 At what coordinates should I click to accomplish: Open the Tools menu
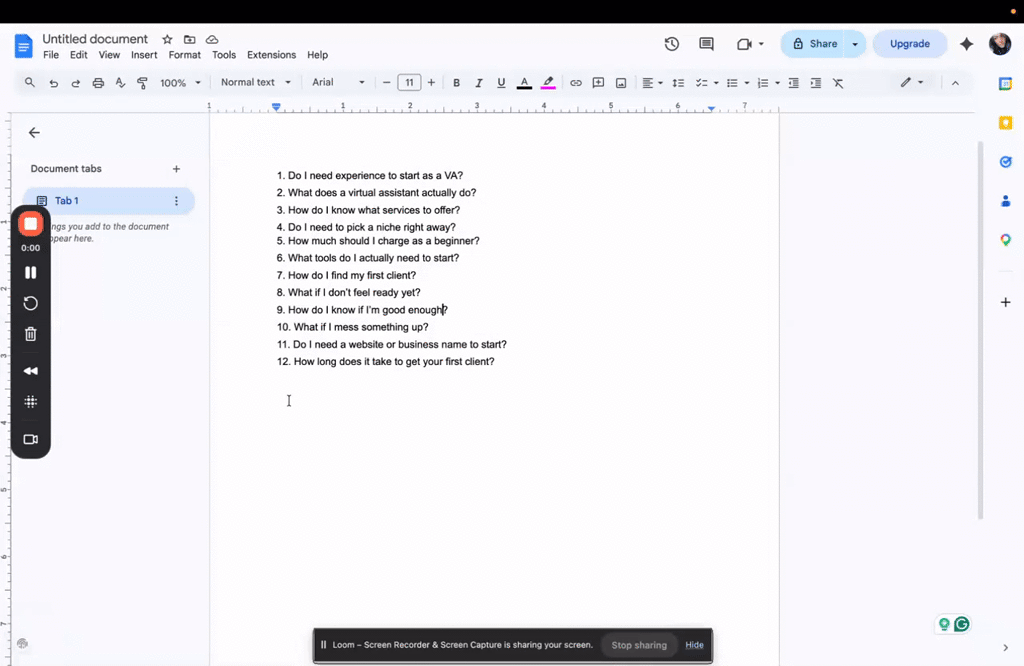tap(223, 55)
